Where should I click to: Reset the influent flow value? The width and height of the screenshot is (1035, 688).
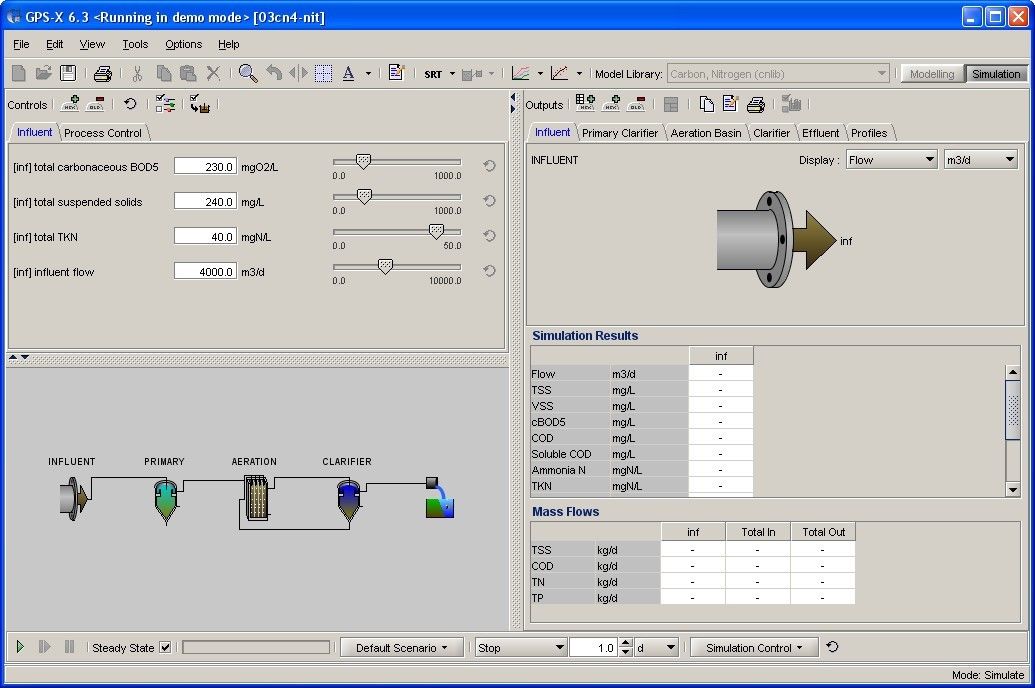(x=489, y=271)
